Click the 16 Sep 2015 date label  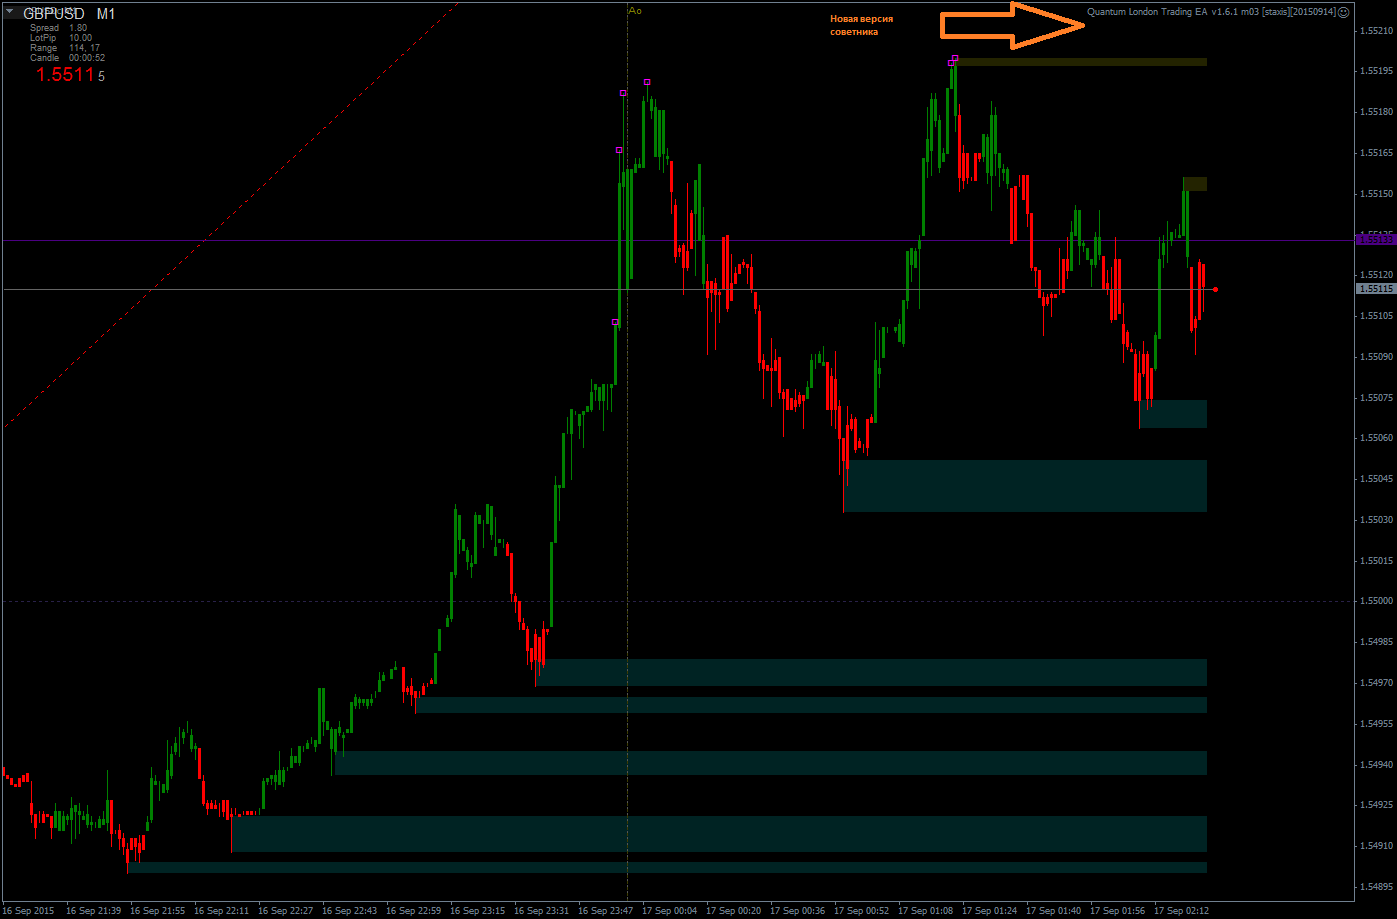29,911
